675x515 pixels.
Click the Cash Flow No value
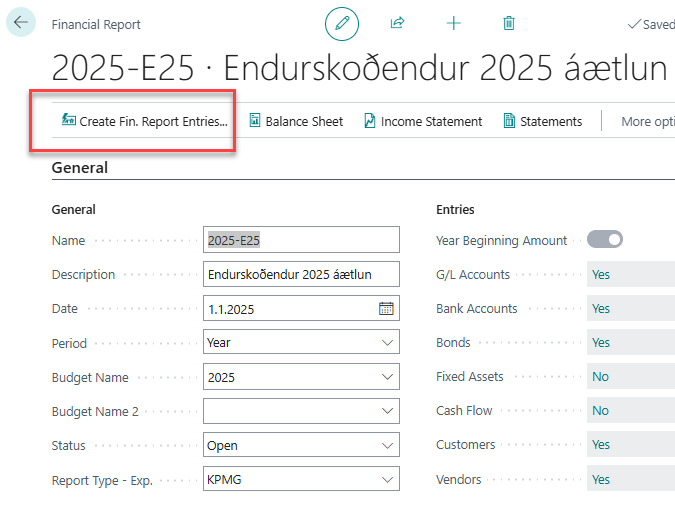600,410
